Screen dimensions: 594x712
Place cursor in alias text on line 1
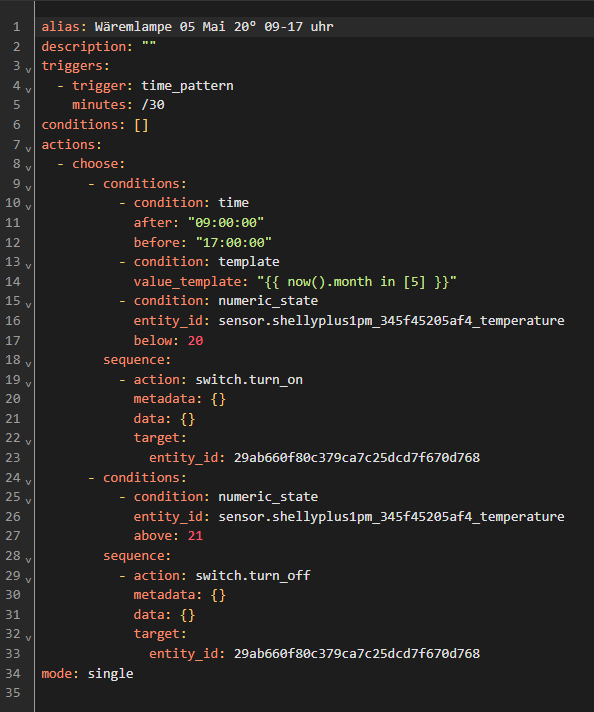(214, 27)
